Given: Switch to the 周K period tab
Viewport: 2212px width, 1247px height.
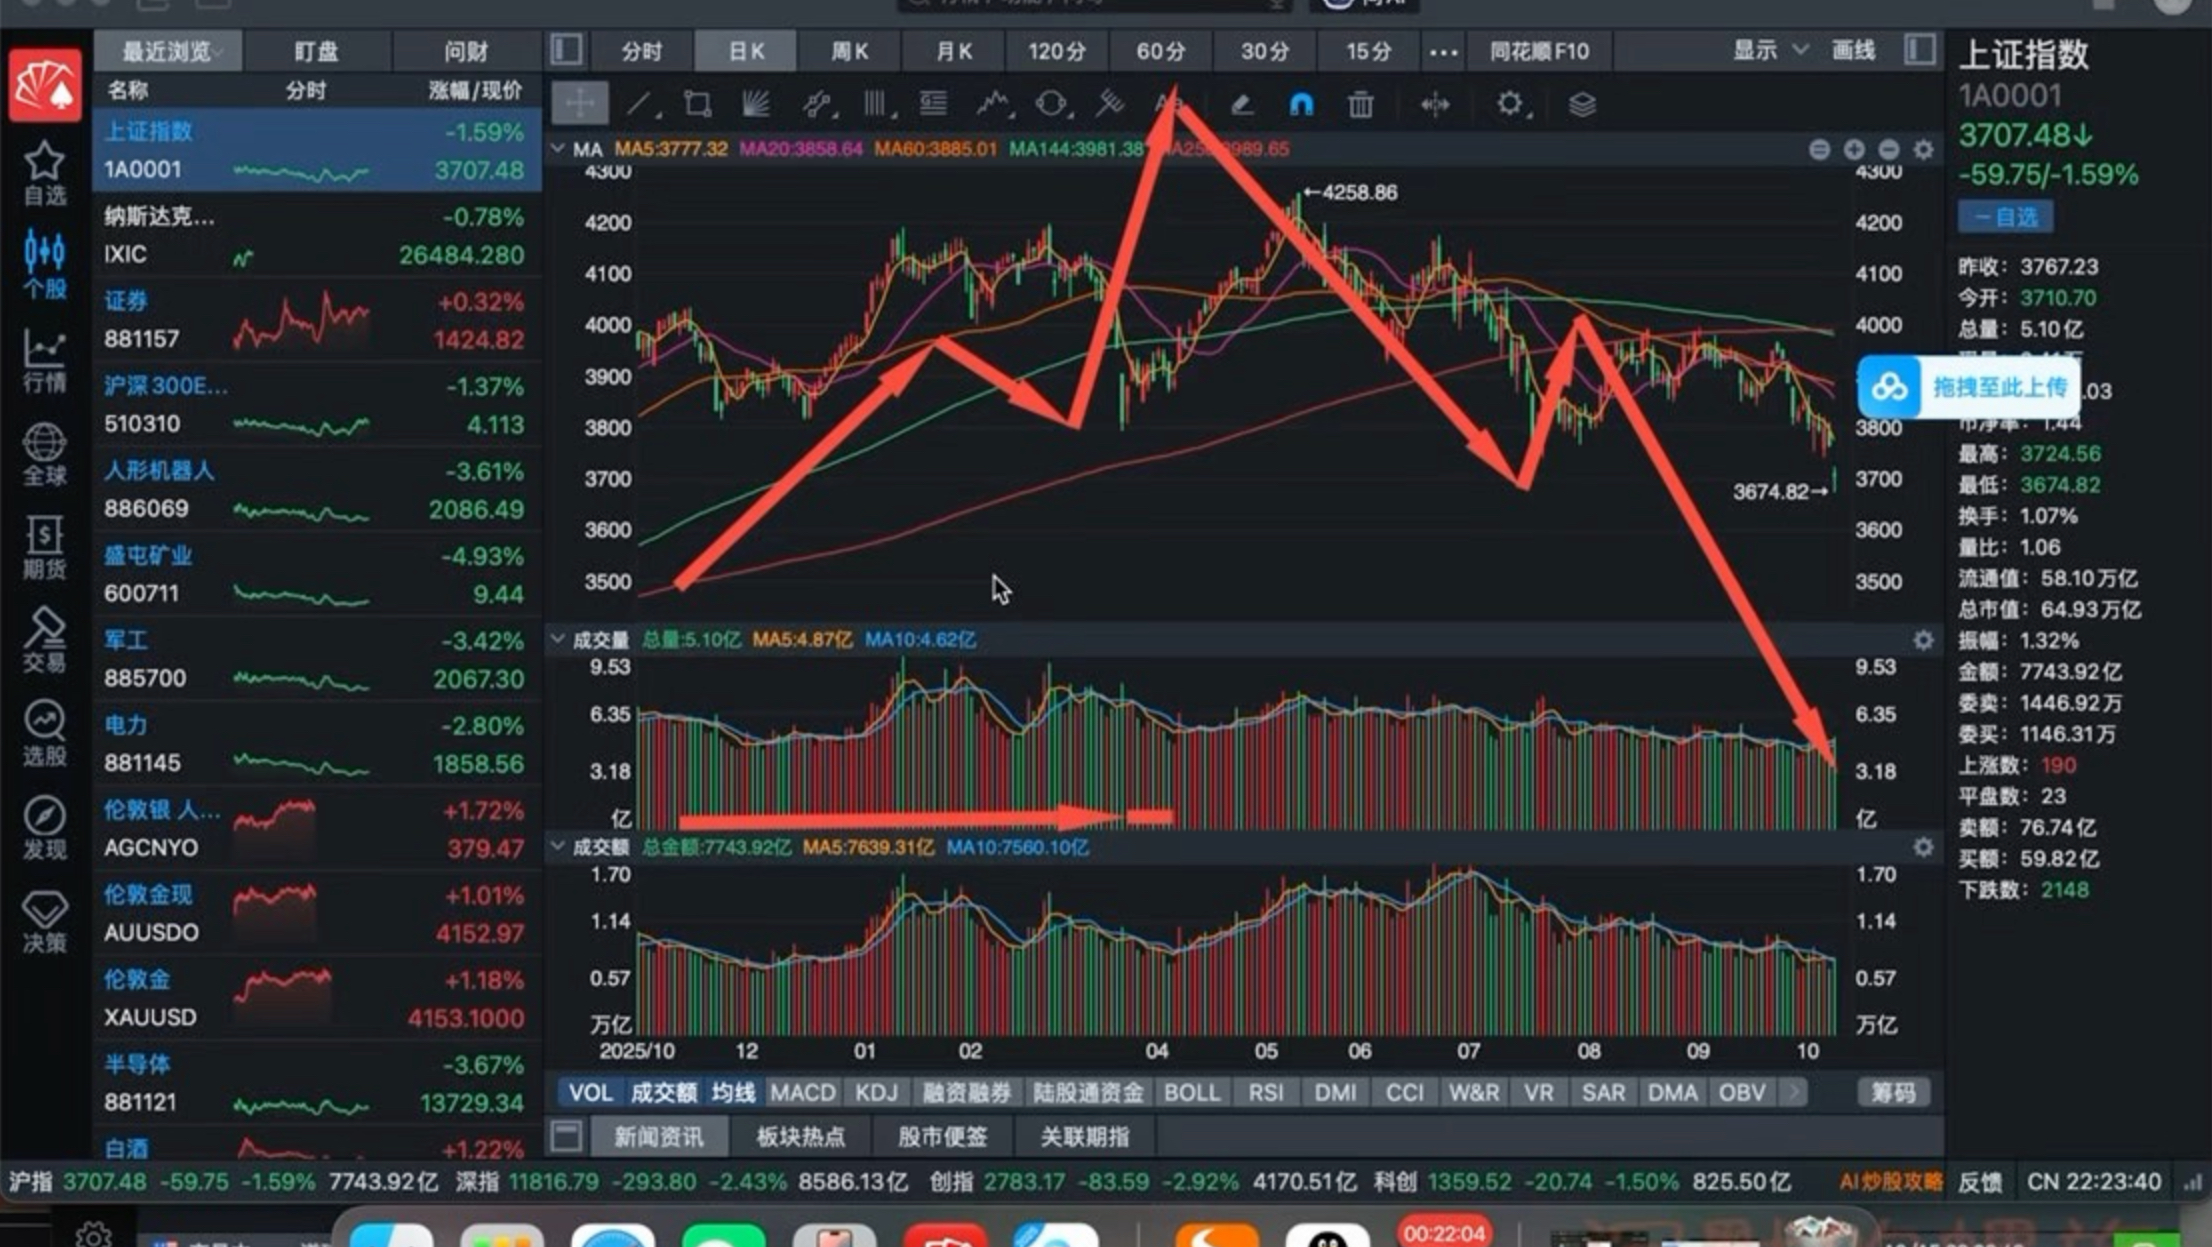Looking at the screenshot, I should (x=849, y=51).
